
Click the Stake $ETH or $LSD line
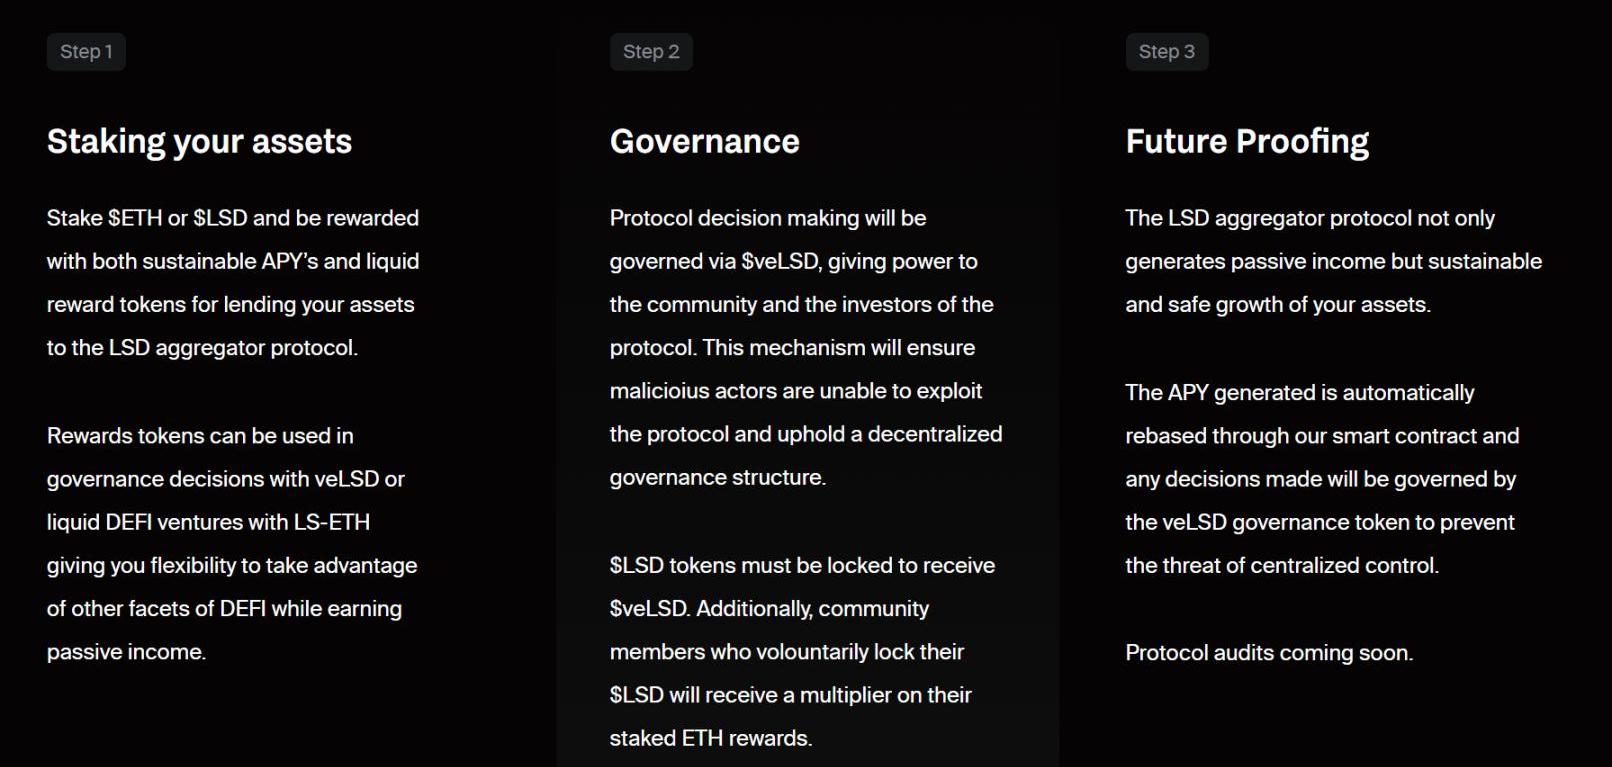(233, 218)
